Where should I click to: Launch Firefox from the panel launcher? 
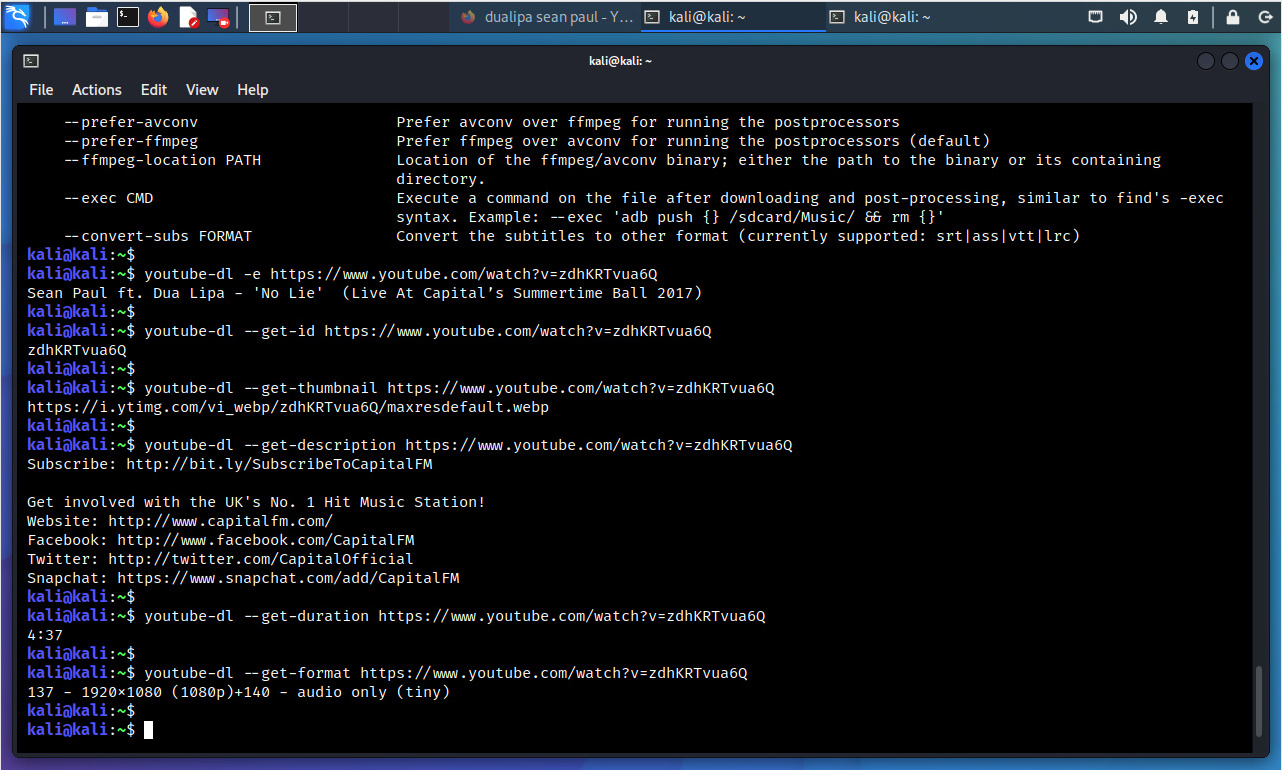[158, 17]
